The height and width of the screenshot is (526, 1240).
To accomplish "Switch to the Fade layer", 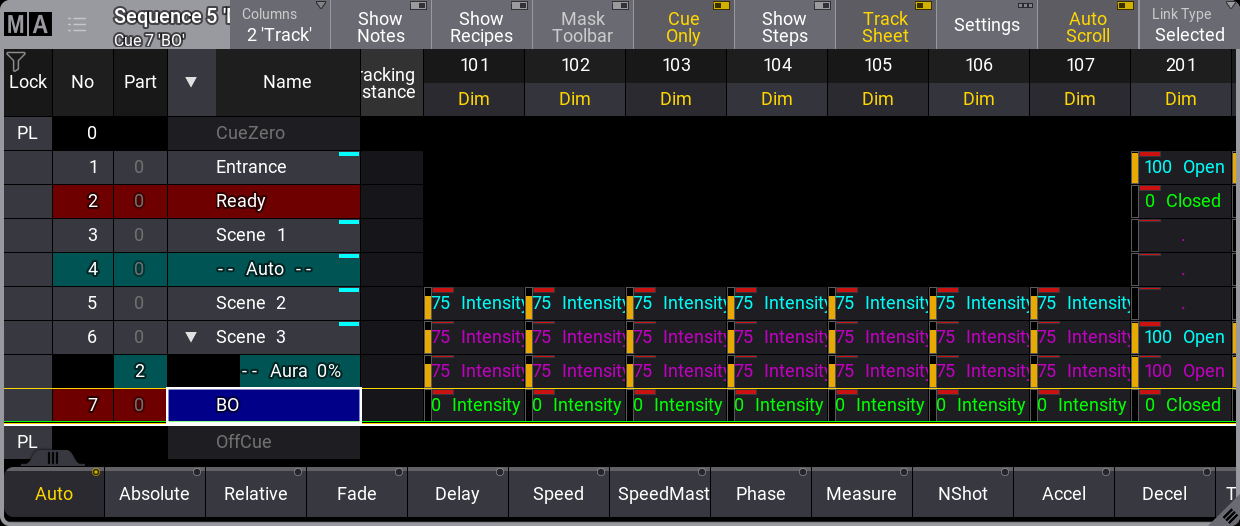I will pyautogui.click(x=356, y=493).
